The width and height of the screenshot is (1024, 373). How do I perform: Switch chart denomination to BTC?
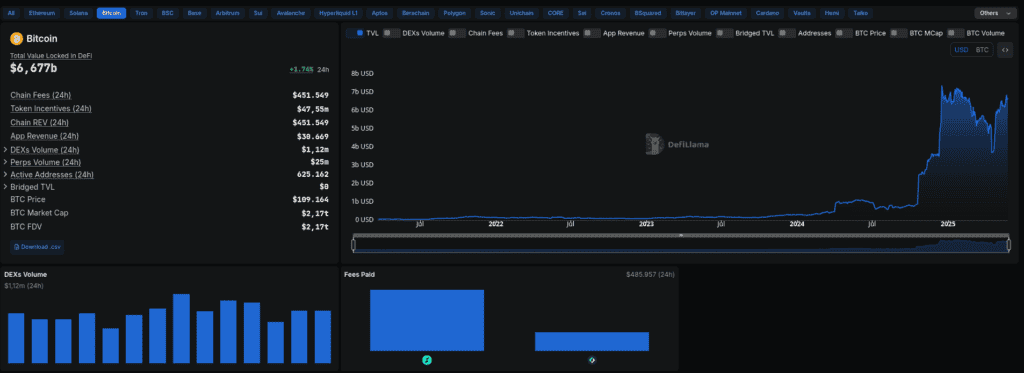point(982,50)
